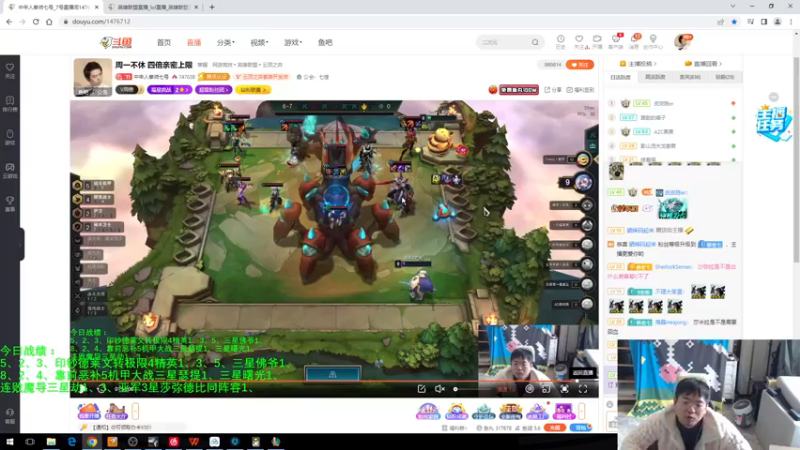Open the ranking list icon in left sidebar
800x450 pixels.
10,104
